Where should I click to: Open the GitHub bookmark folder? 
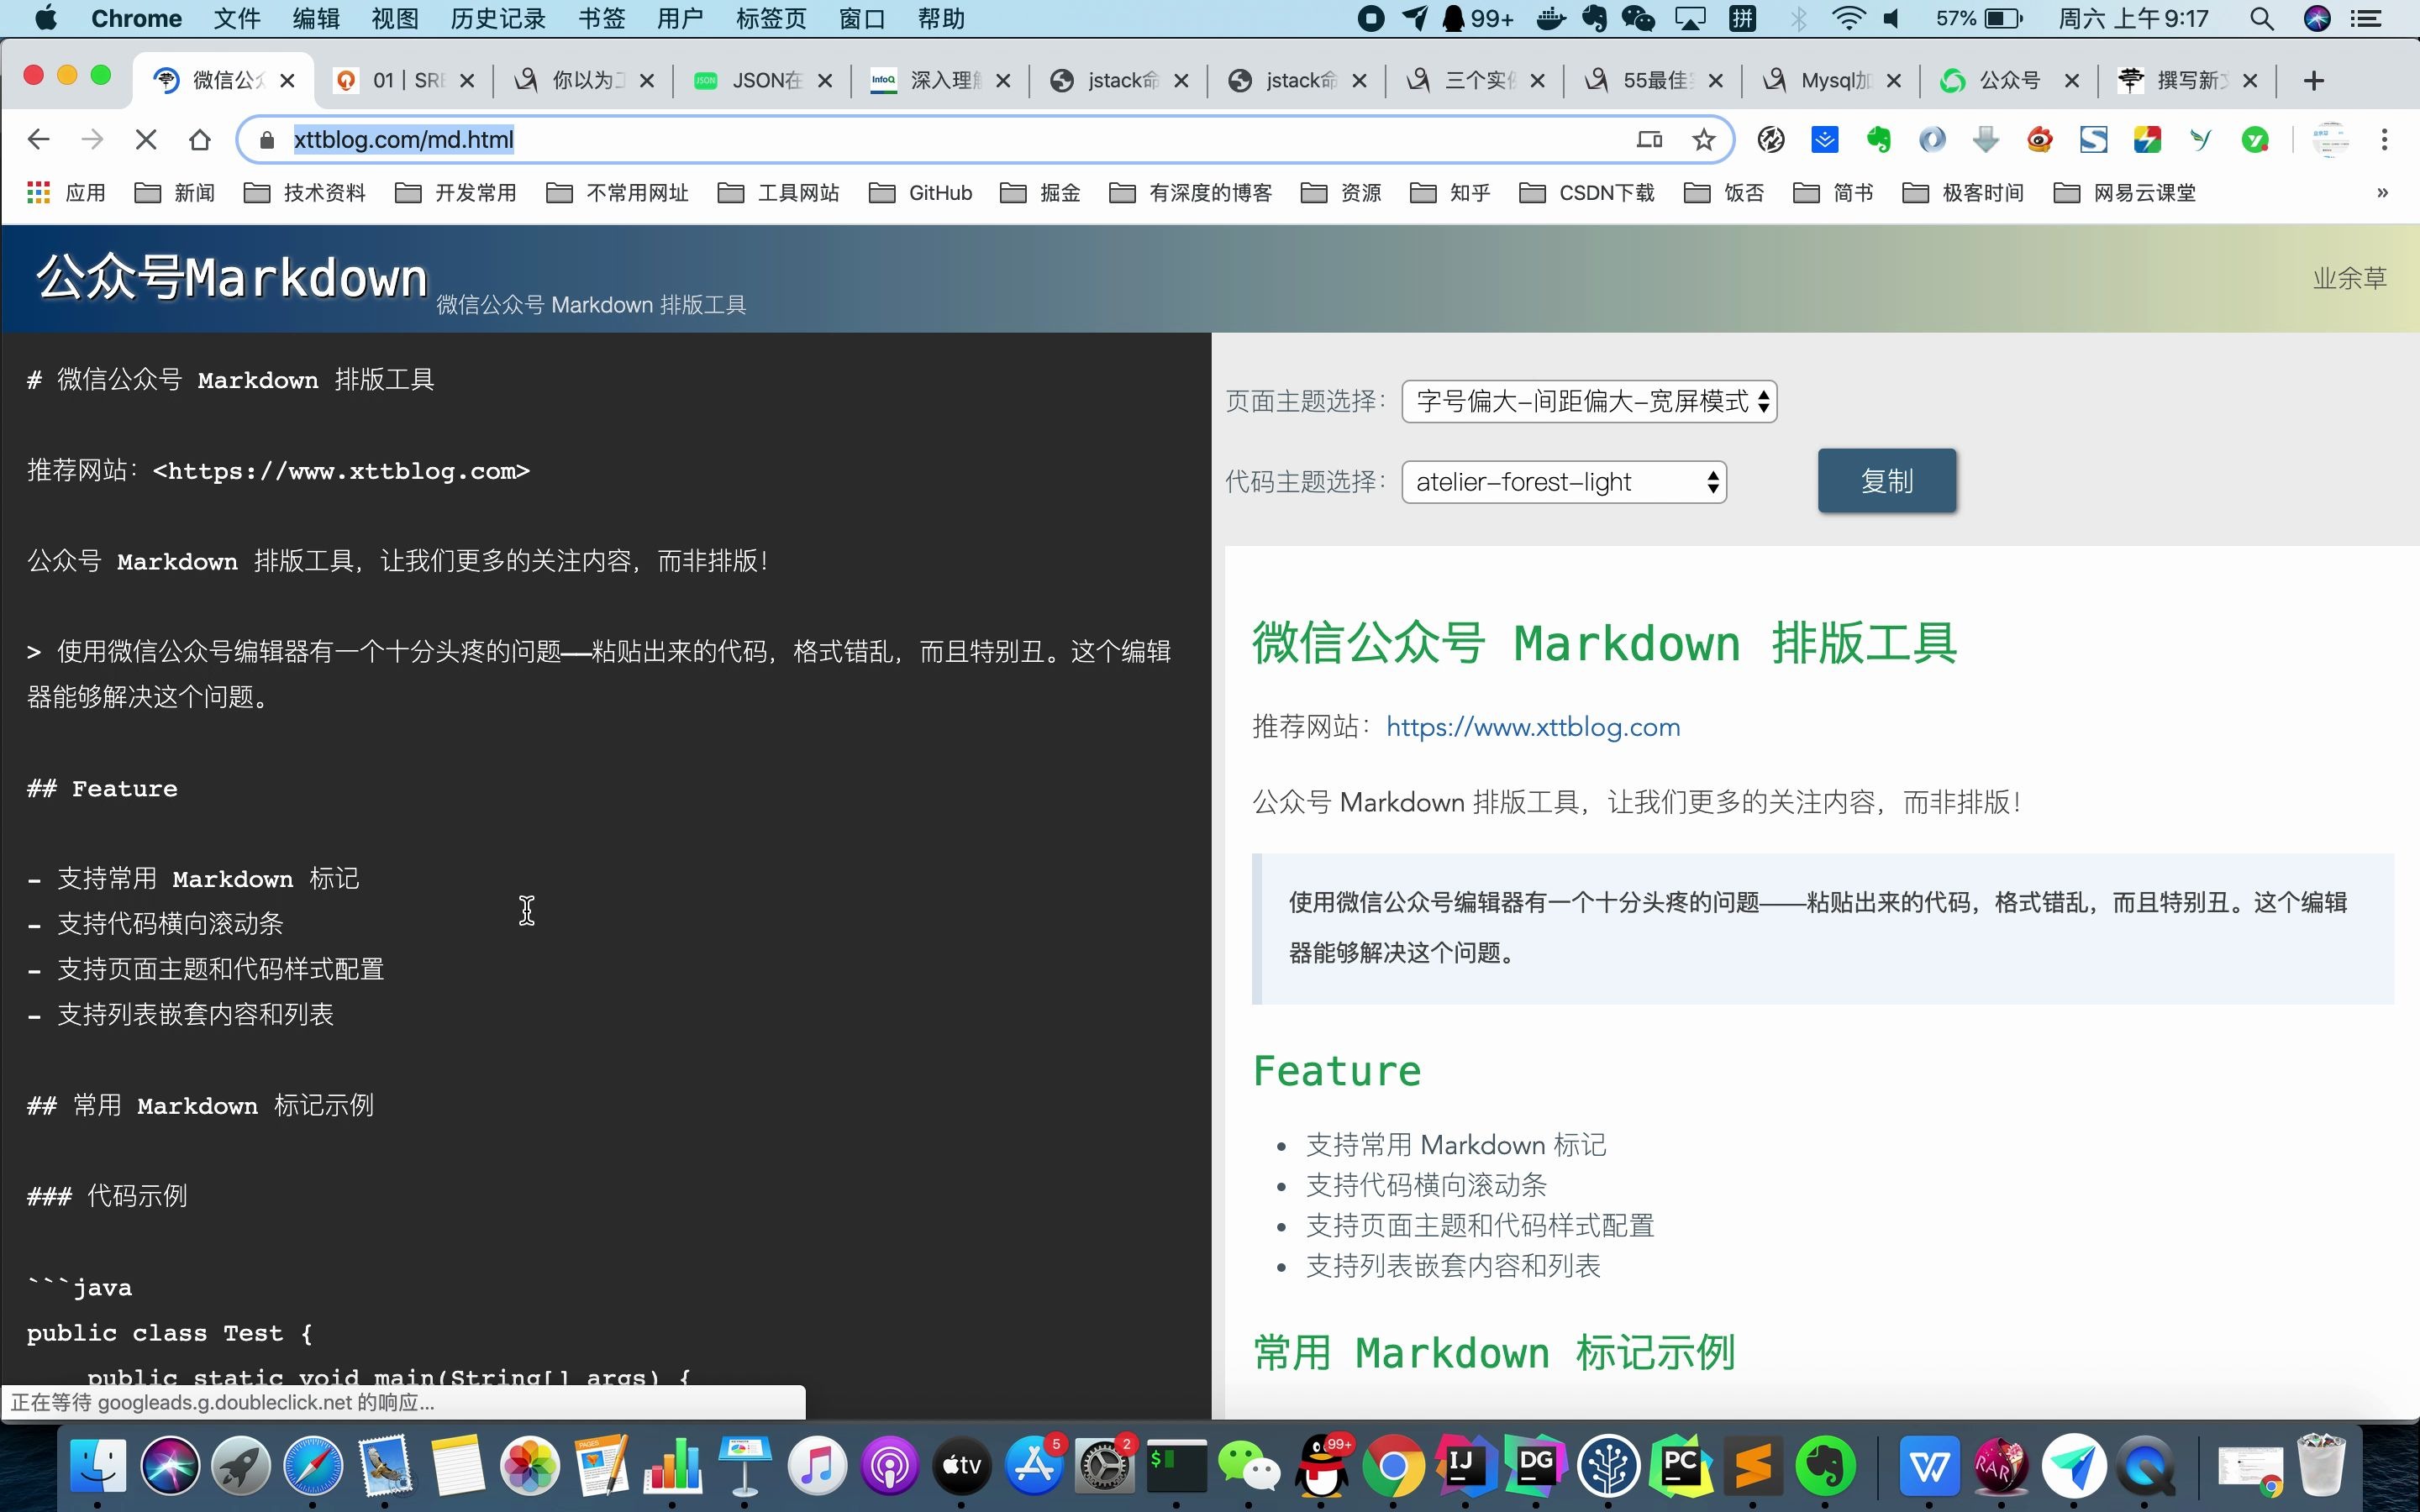coord(920,193)
